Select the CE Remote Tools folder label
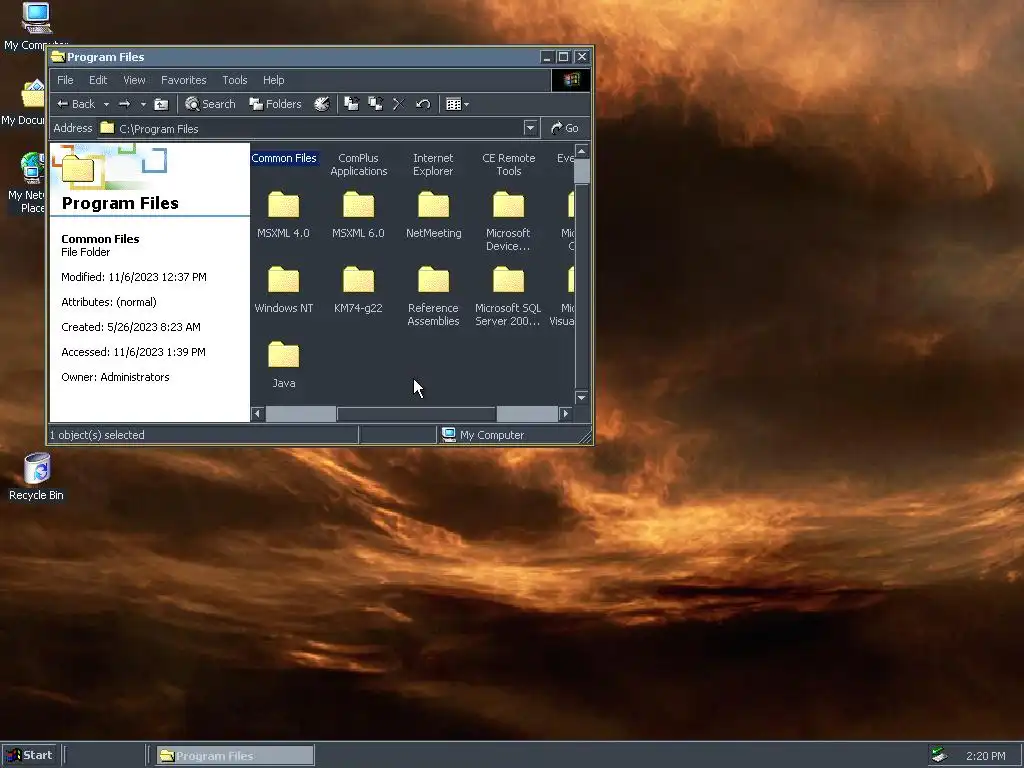Image resolution: width=1024 pixels, height=768 pixels. coord(508,165)
